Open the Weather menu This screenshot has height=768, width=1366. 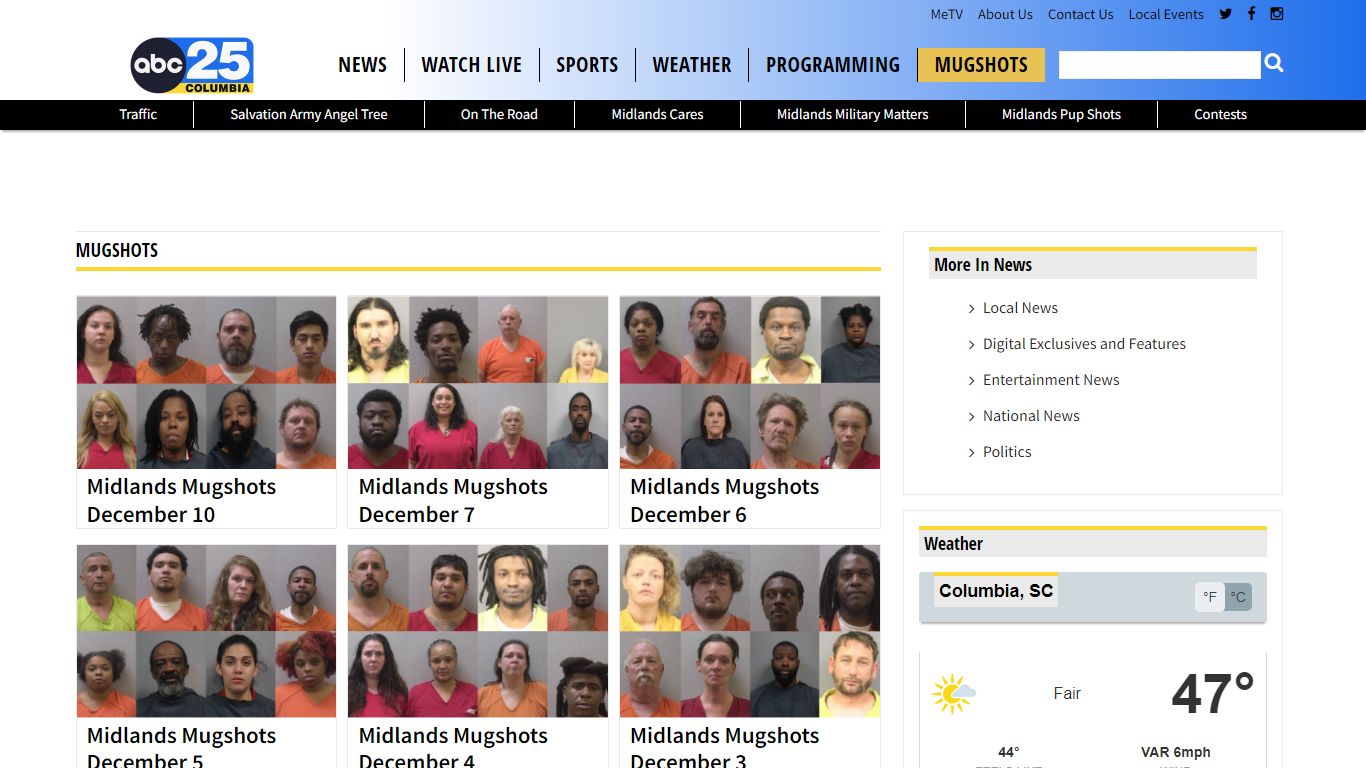coord(692,65)
